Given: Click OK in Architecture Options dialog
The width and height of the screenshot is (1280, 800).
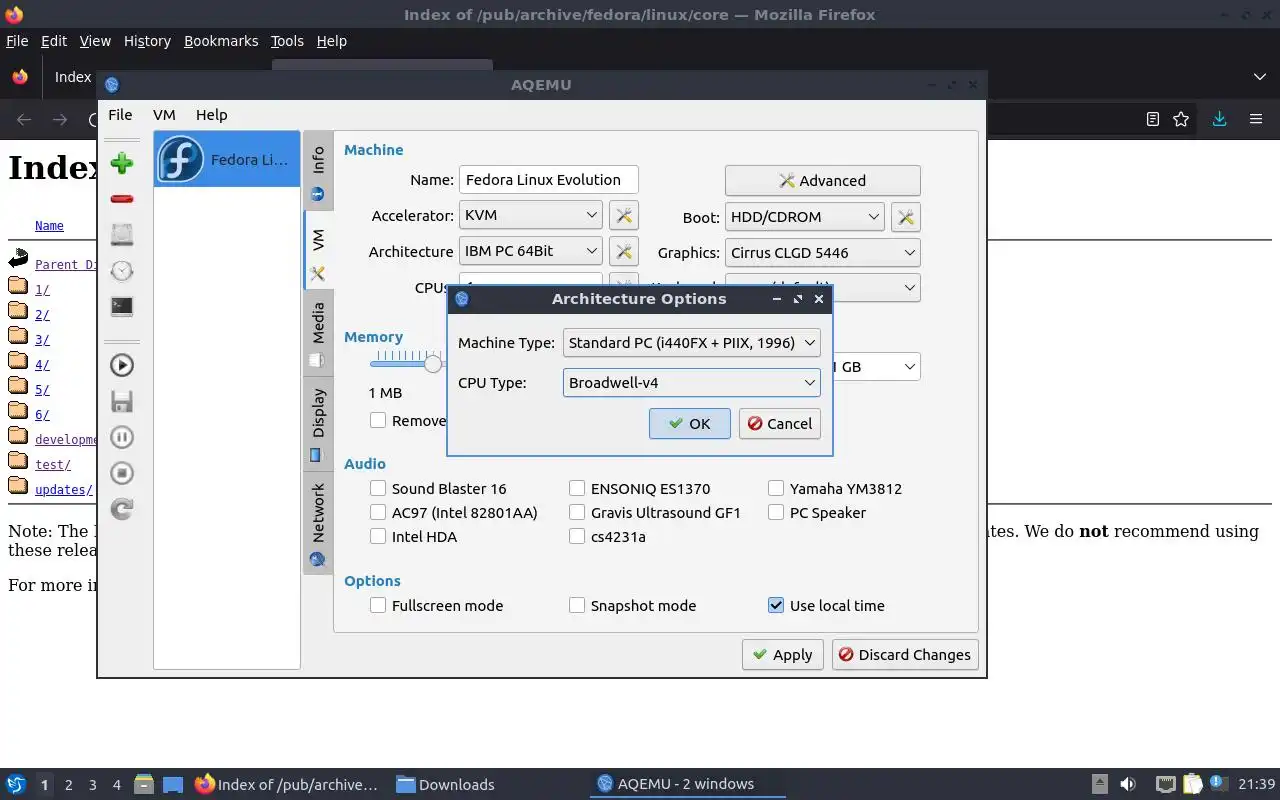Looking at the screenshot, I should click(x=689, y=423).
